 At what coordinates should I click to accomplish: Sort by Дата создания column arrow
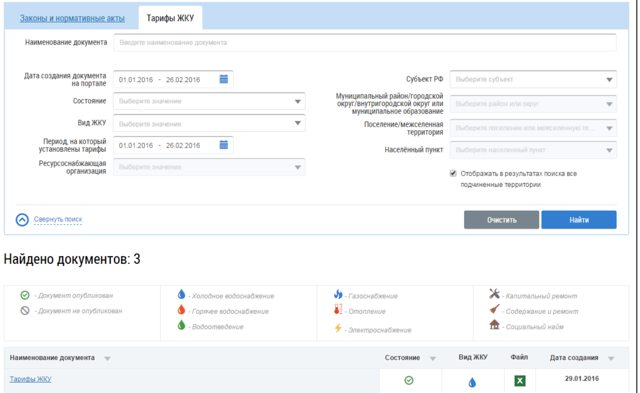click(x=611, y=358)
